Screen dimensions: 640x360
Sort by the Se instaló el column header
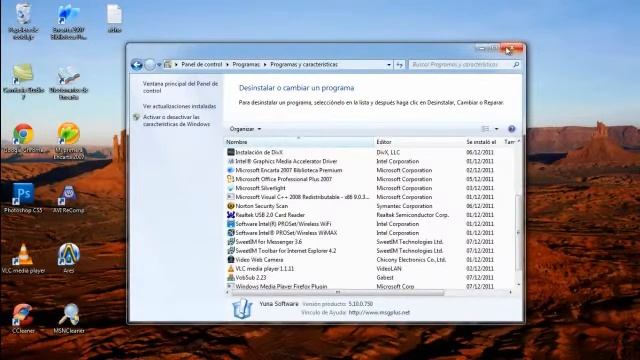(482, 142)
